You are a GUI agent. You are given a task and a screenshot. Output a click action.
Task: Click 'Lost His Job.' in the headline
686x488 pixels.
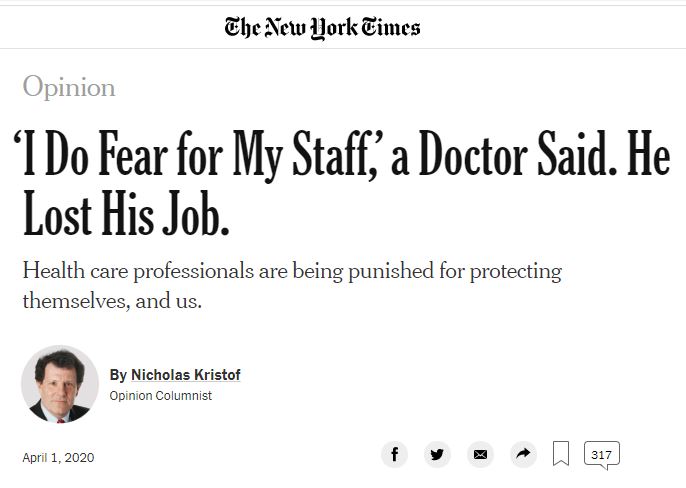click(126, 214)
